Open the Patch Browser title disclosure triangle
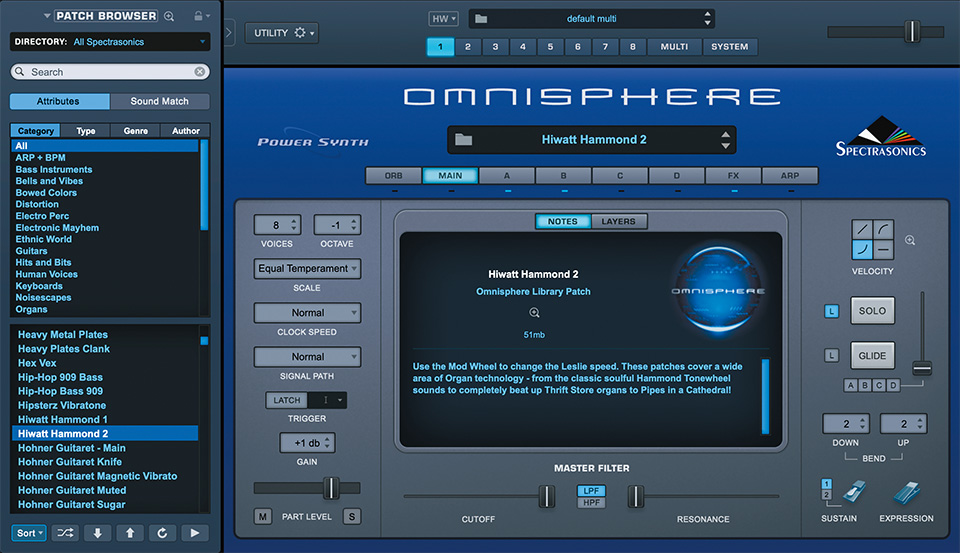Viewport: 960px width, 553px height. coord(47,16)
